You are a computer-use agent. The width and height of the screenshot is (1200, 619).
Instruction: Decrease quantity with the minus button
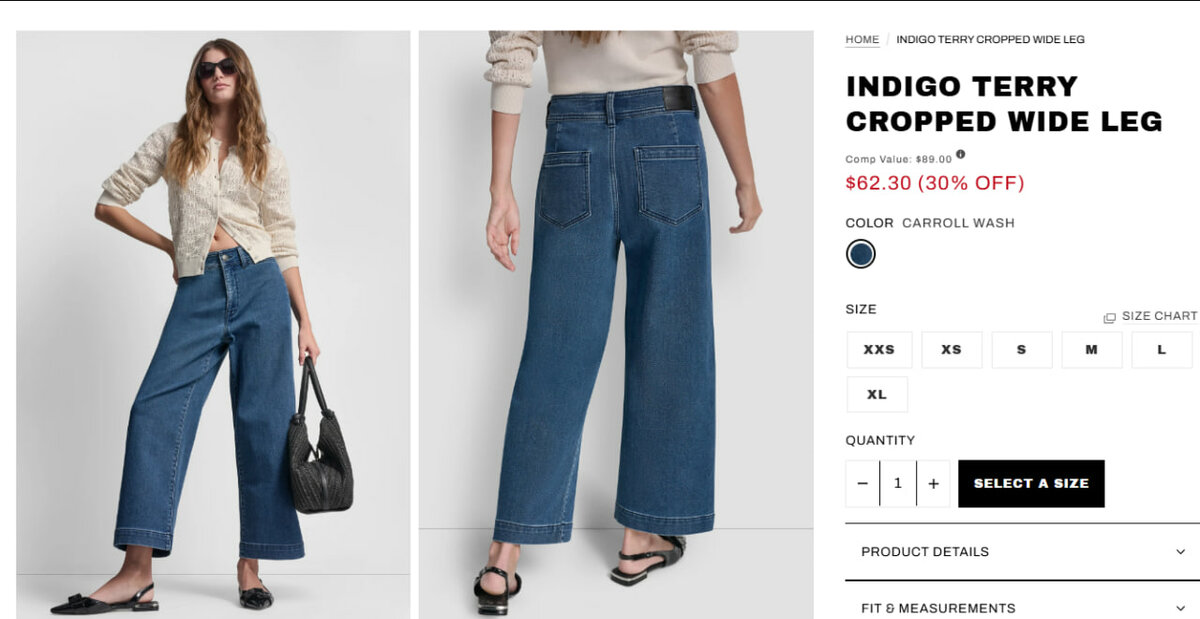click(863, 484)
